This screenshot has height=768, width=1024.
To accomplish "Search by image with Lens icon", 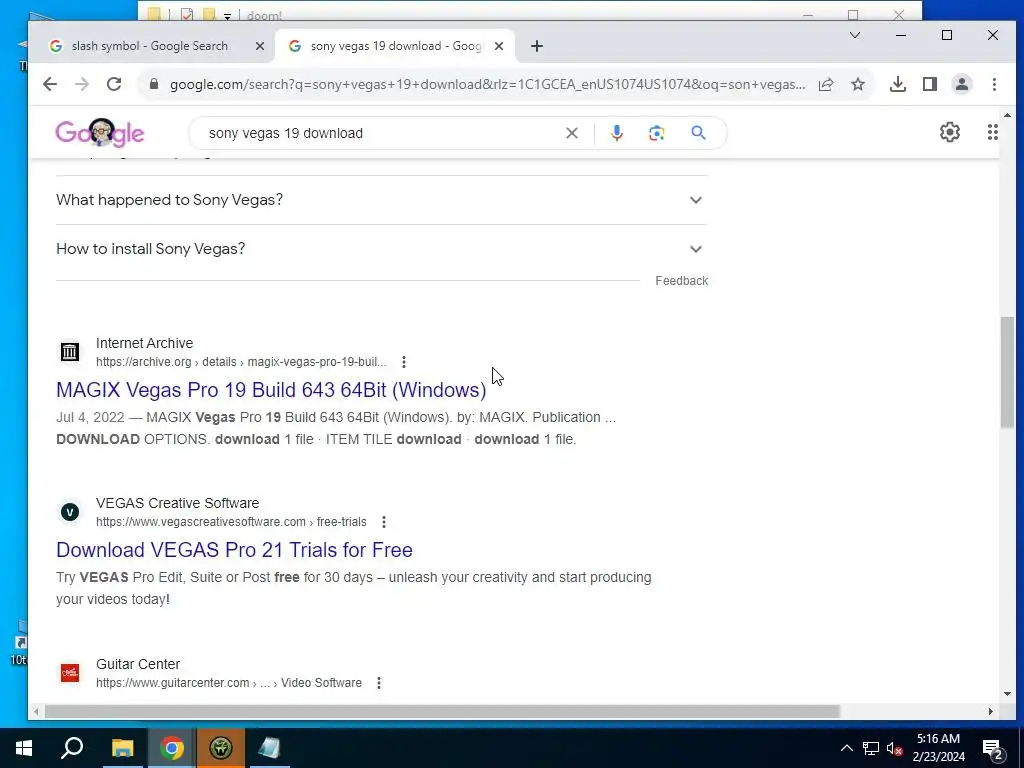I will (656, 133).
